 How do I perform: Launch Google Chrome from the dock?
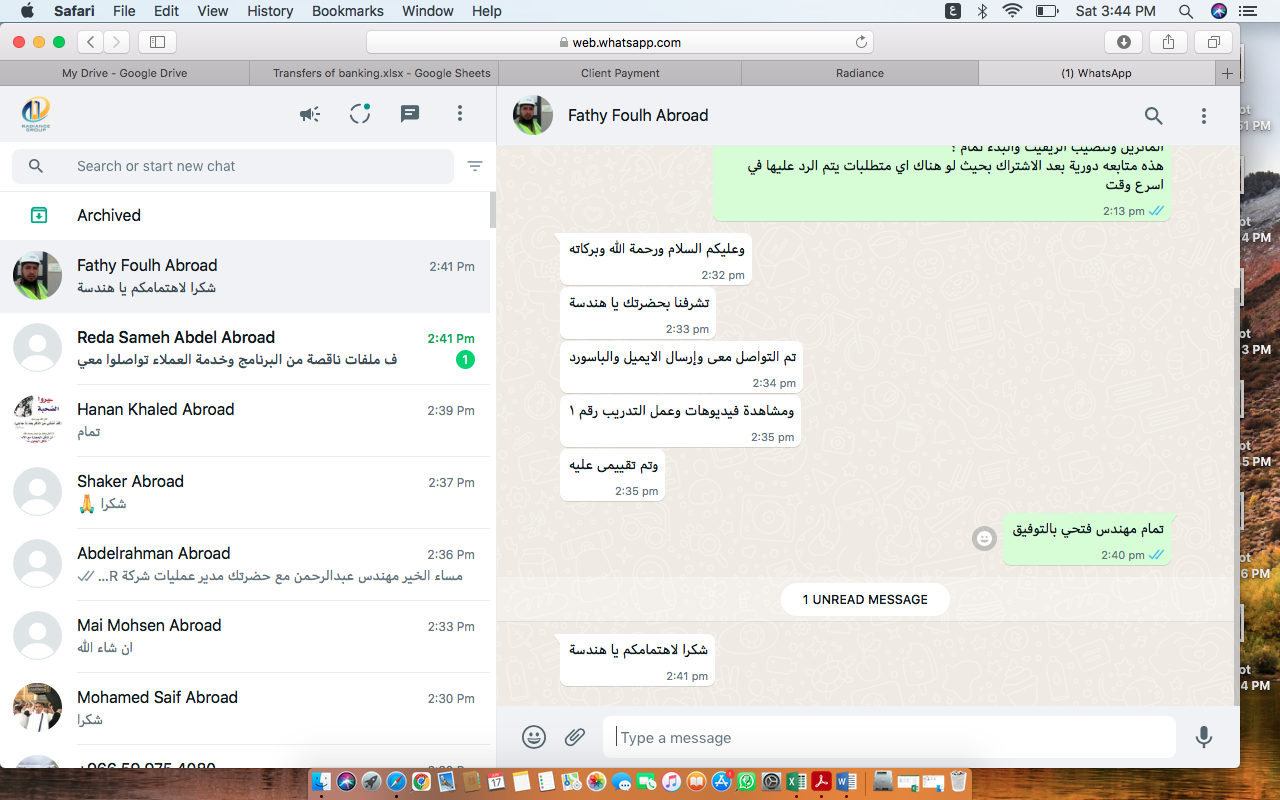coord(422,781)
